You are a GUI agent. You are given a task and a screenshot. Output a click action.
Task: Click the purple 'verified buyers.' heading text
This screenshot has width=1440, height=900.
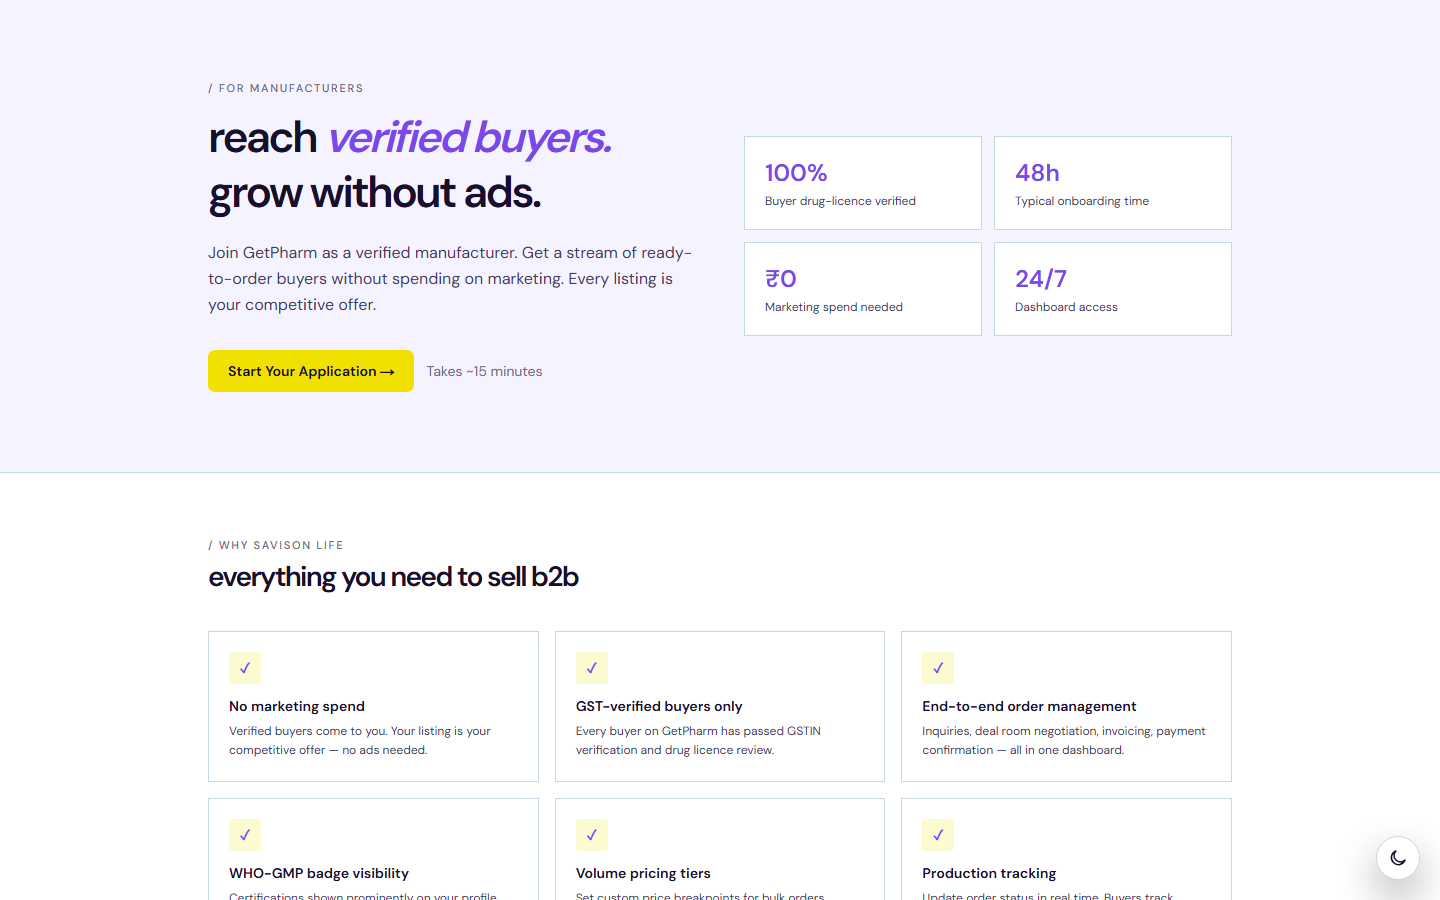pyautogui.click(x=470, y=138)
